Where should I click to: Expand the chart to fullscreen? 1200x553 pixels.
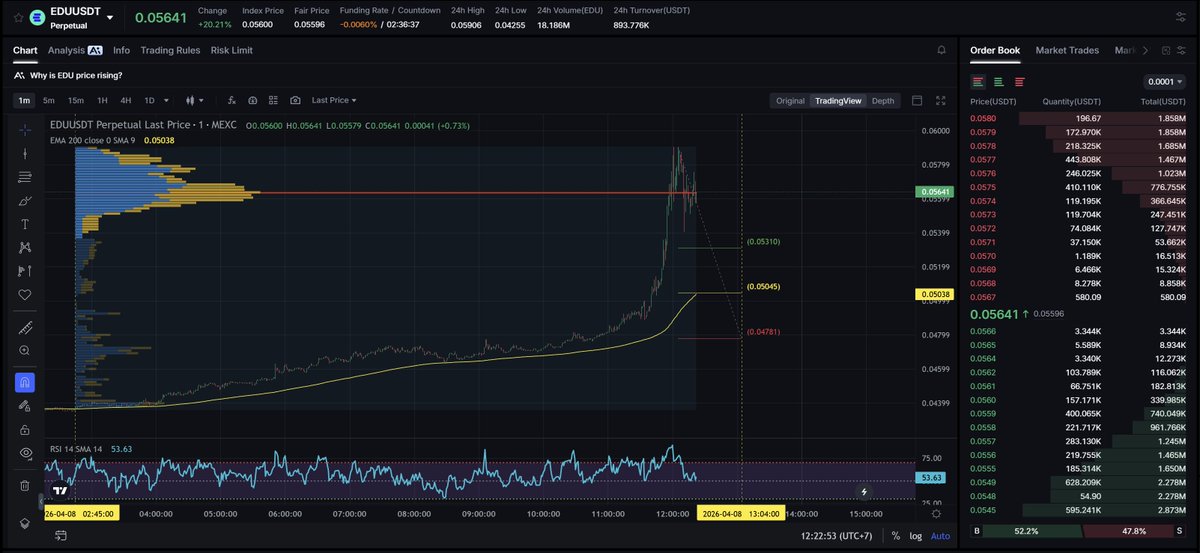pyautogui.click(x=940, y=100)
